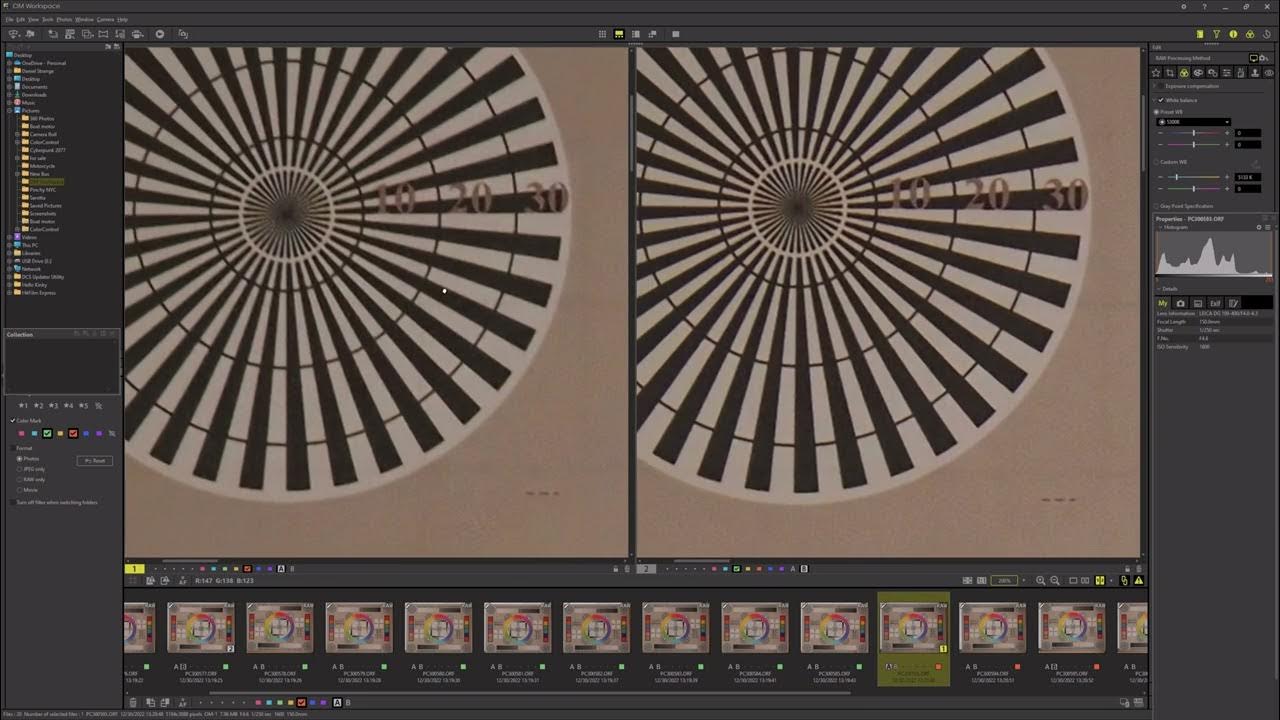Click the Custom WB temperature slider
Image resolution: width=1280 pixels, height=720 pixels.
coord(1193,177)
